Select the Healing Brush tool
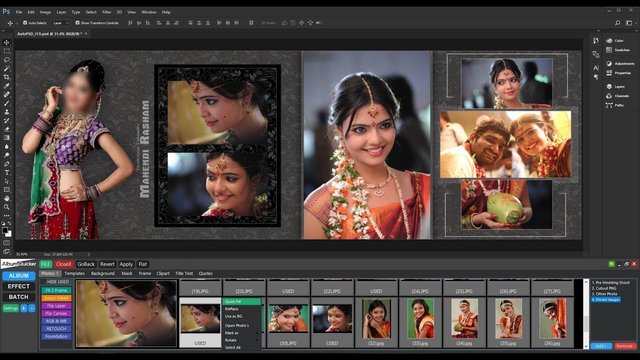This screenshot has height=360, width=640. click(7, 94)
